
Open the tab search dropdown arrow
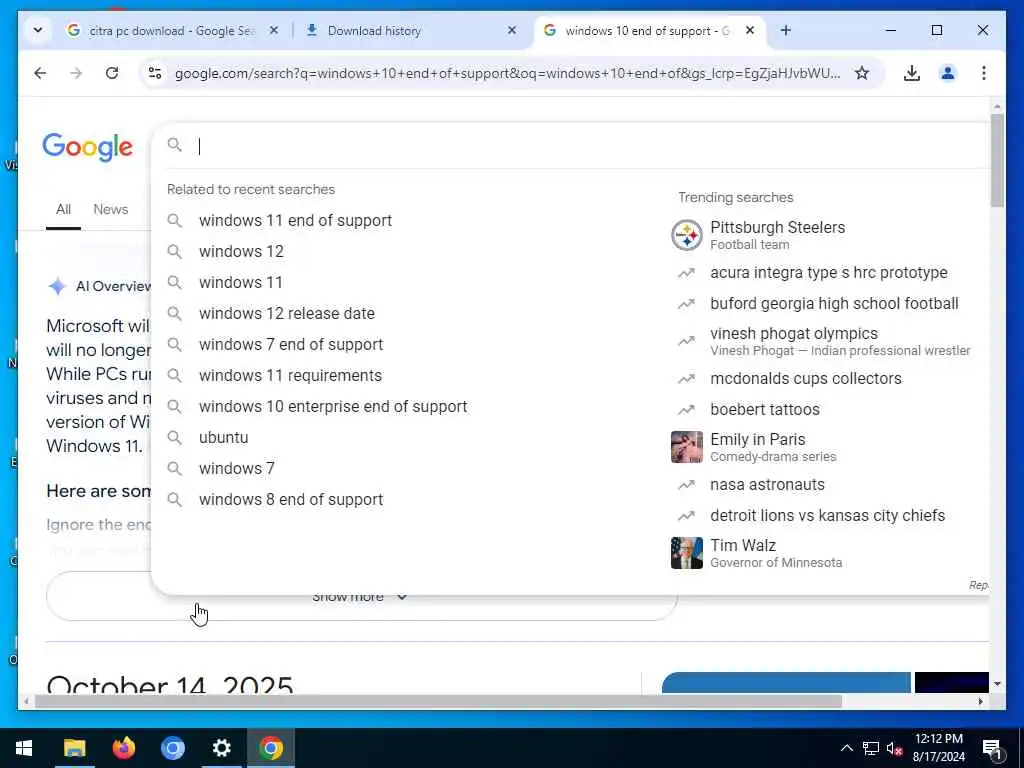pos(38,30)
